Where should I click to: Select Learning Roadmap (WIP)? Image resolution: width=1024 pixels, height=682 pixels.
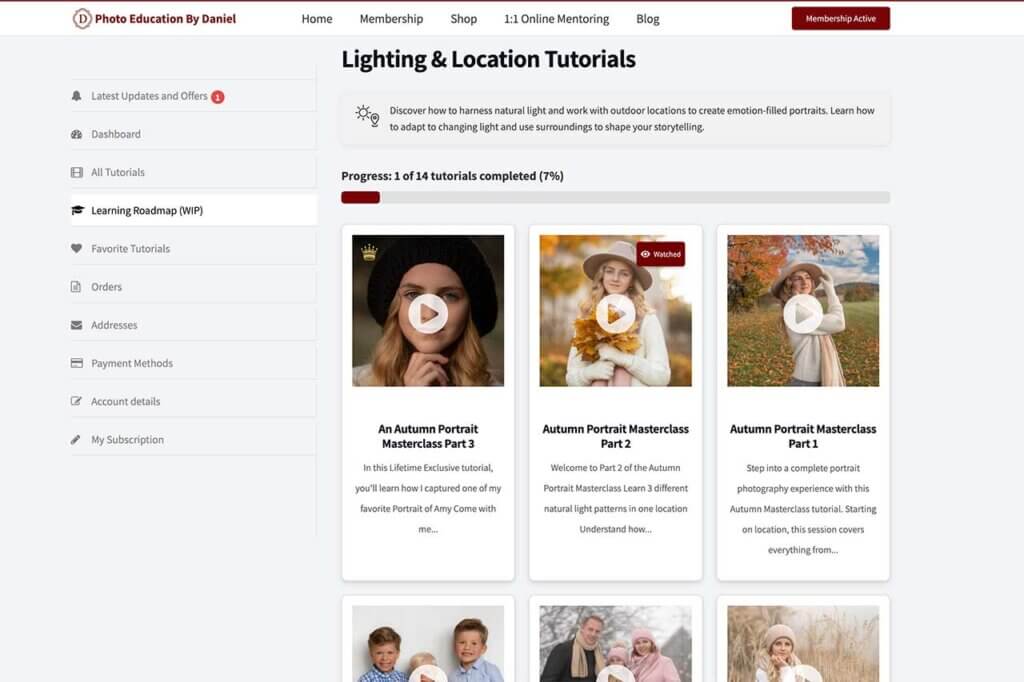coord(193,210)
